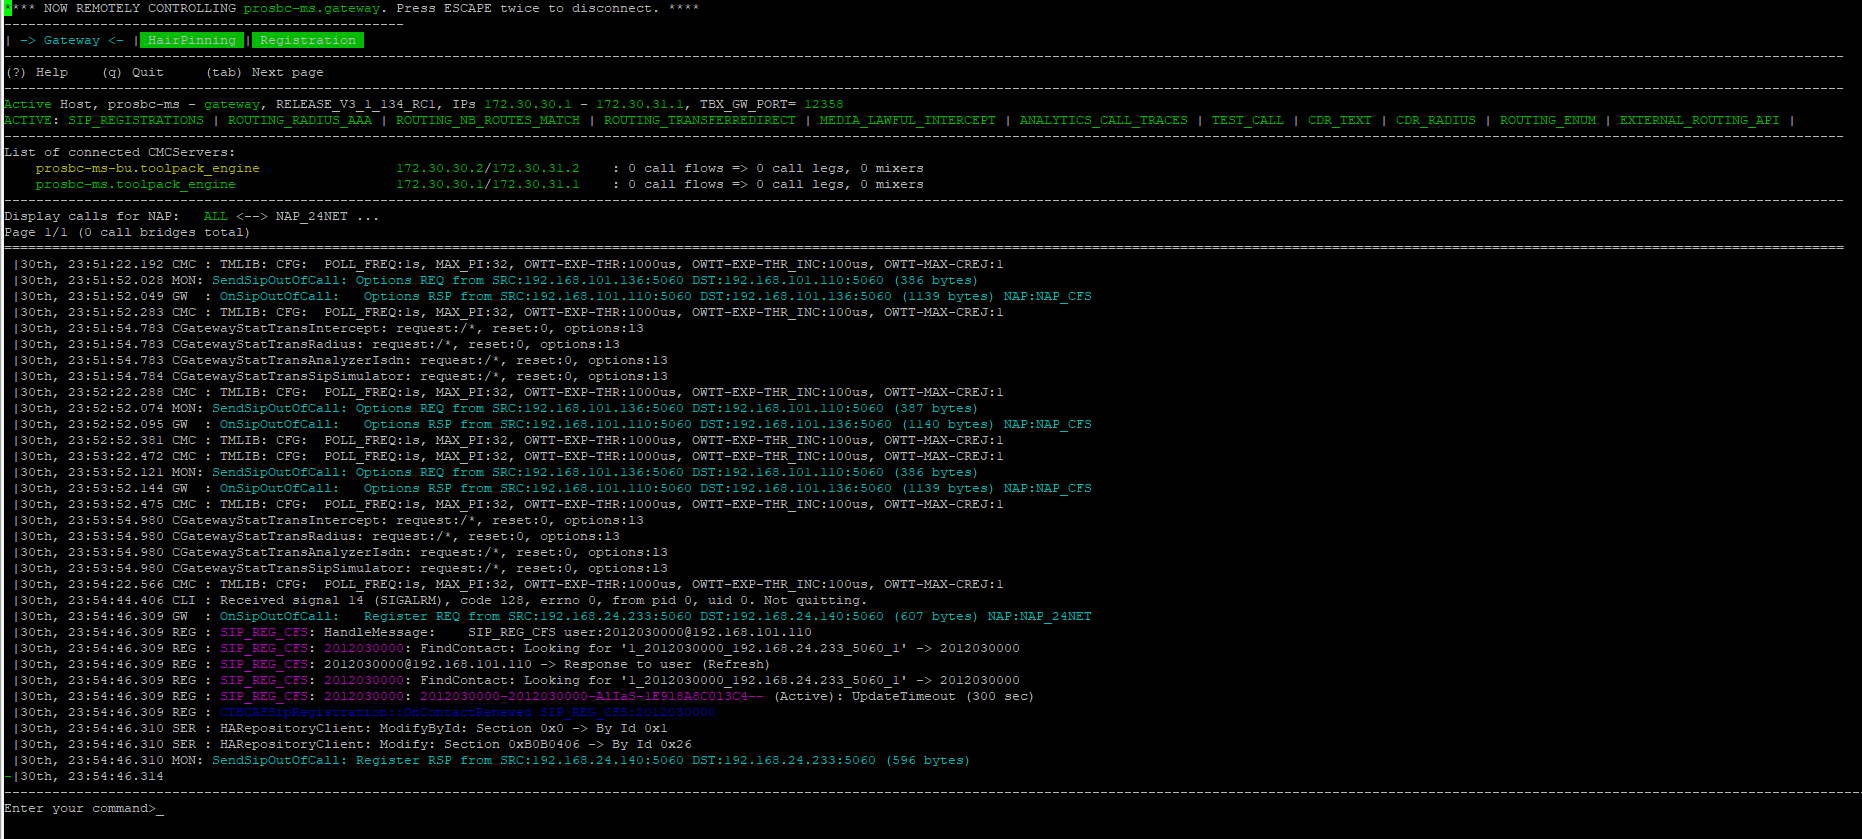
Task: Click the MEDIA_LAWFUL_INTERCEPT feature label
Action: (x=907, y=120)
